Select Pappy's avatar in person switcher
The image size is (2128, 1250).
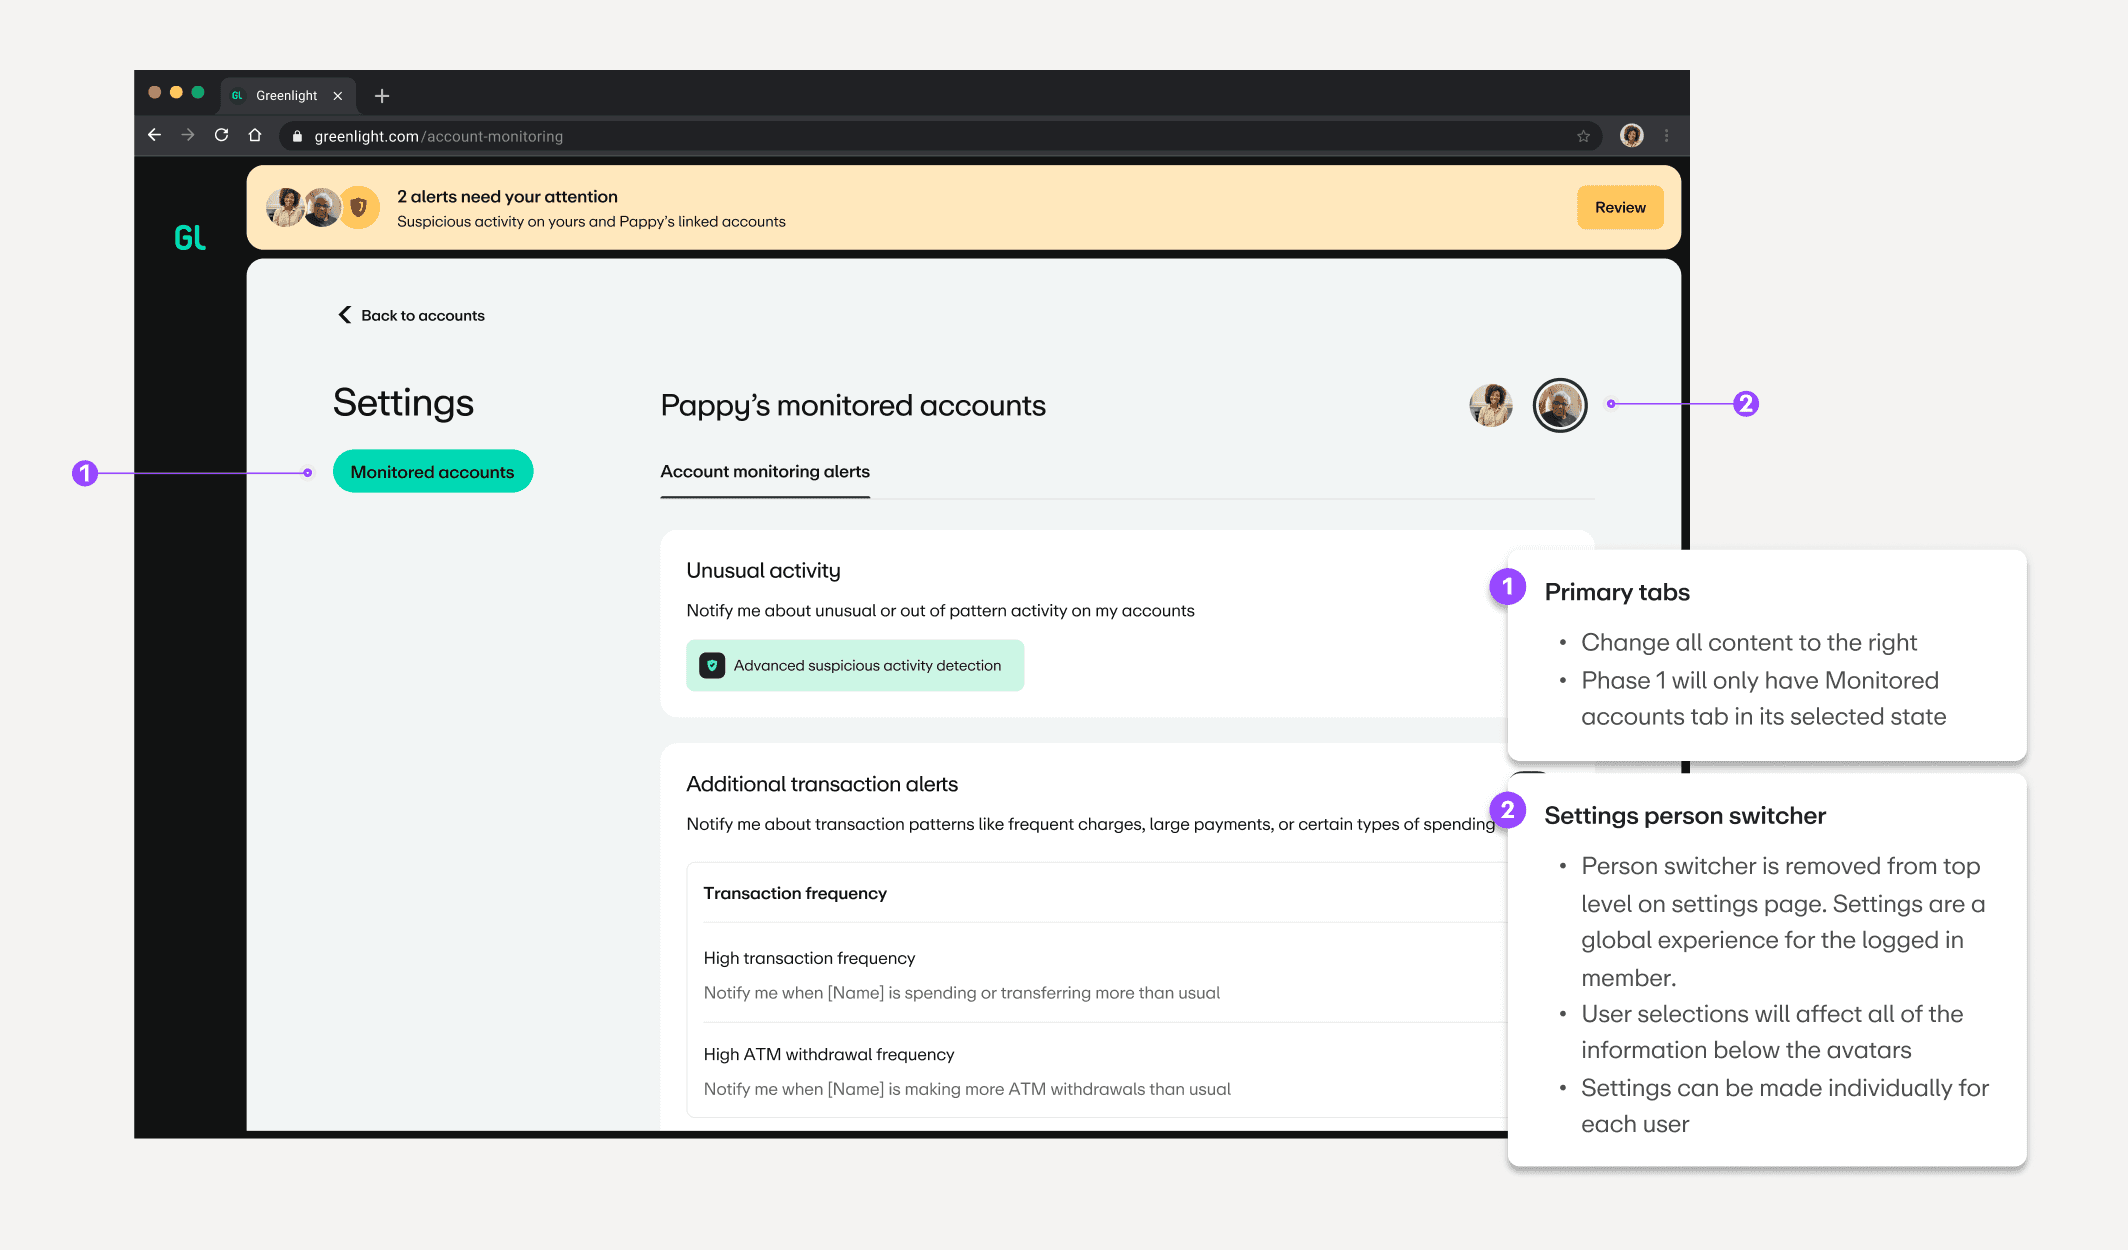coord(1559,405)
